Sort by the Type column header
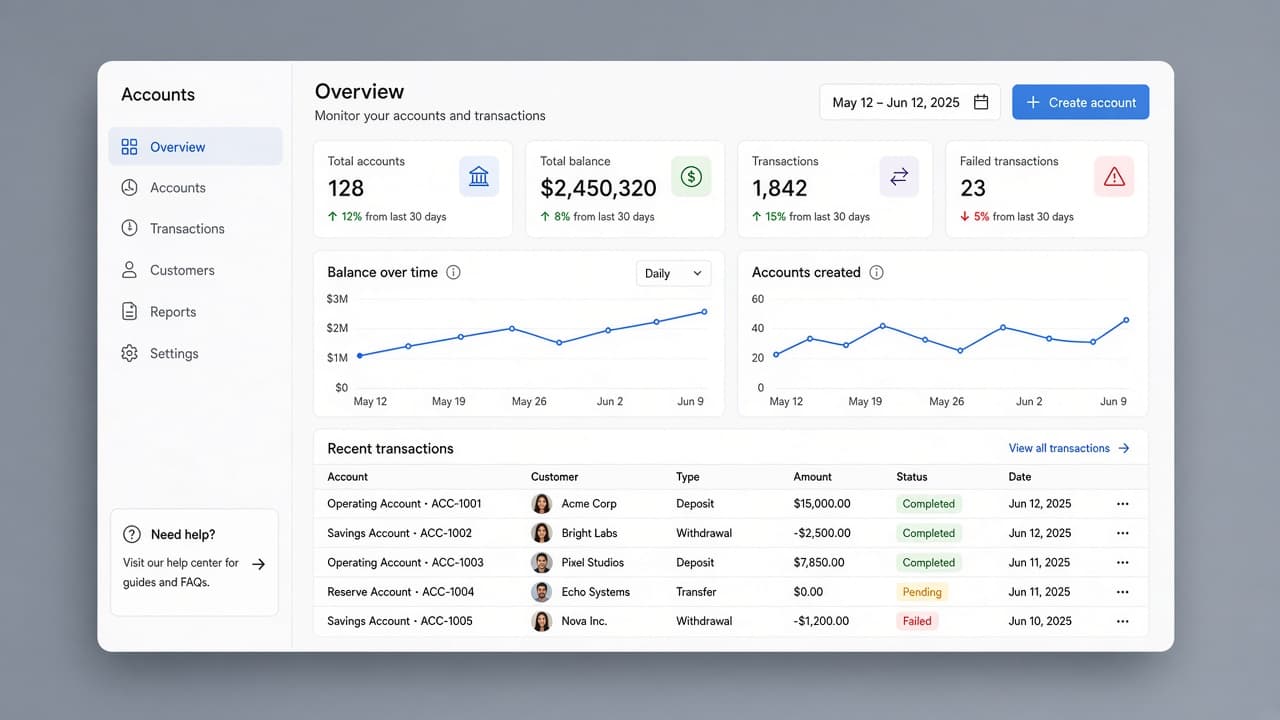 688,477
